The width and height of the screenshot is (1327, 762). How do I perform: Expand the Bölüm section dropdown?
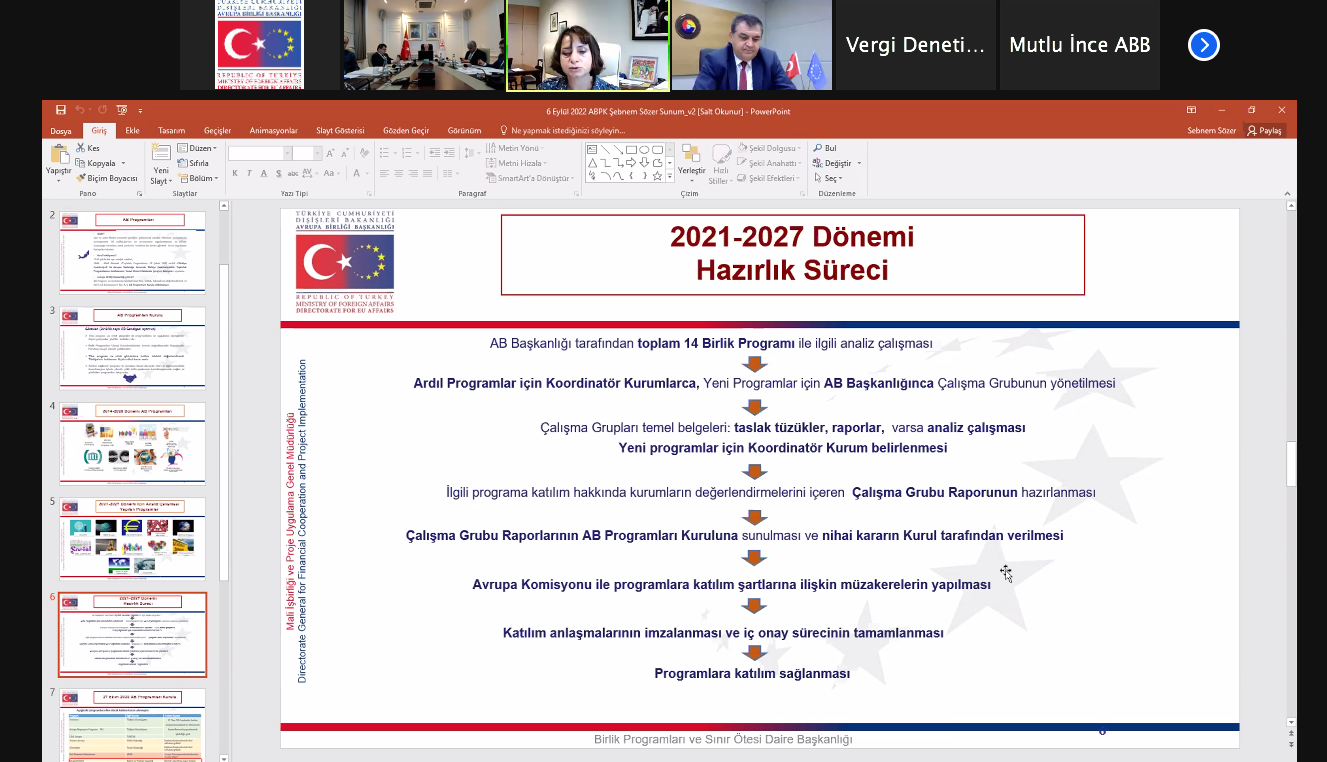[198, 178]
